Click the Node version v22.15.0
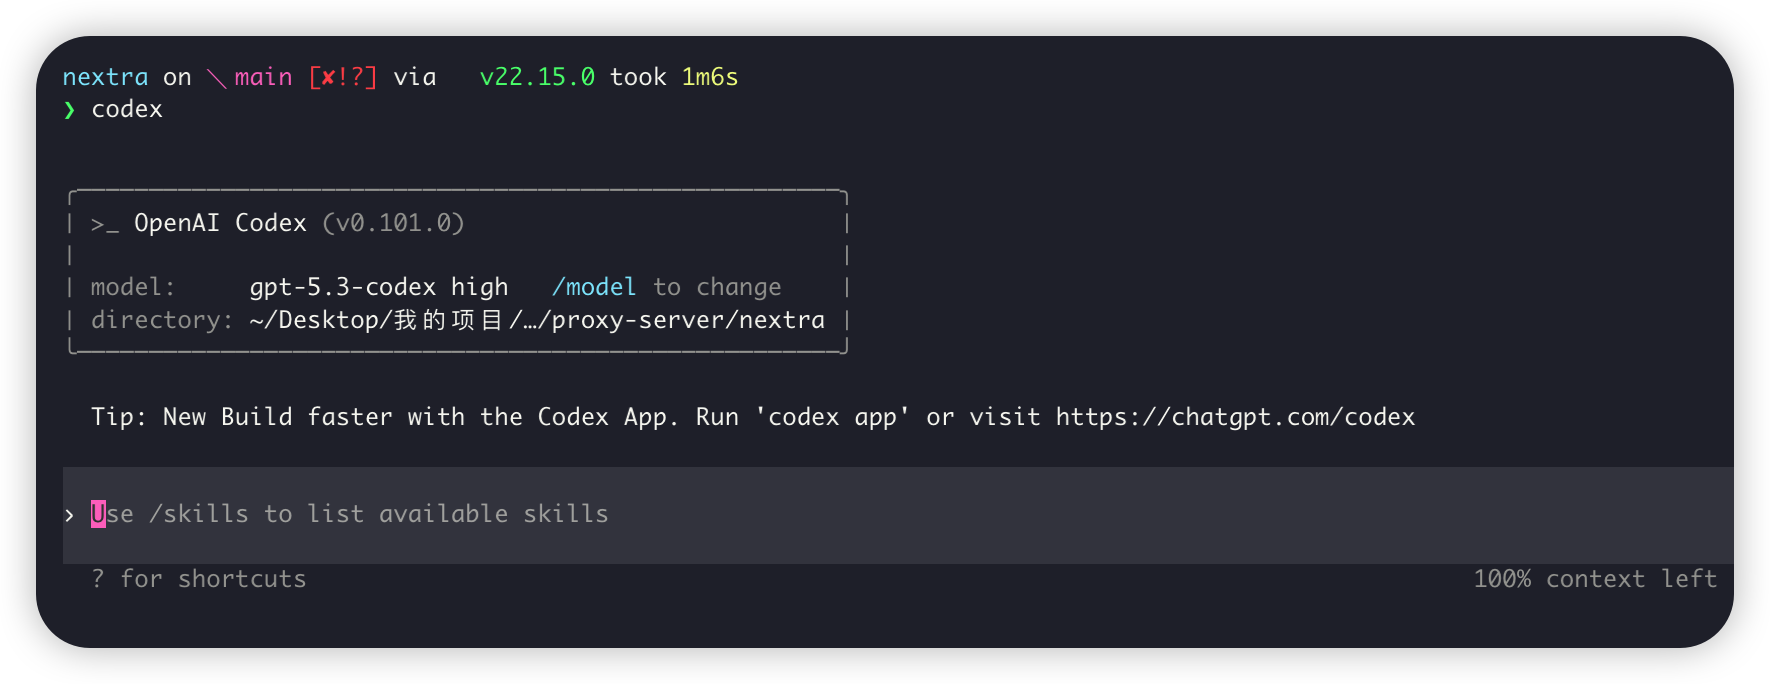Screen dimensions: 1770x684 pos(537,78)
